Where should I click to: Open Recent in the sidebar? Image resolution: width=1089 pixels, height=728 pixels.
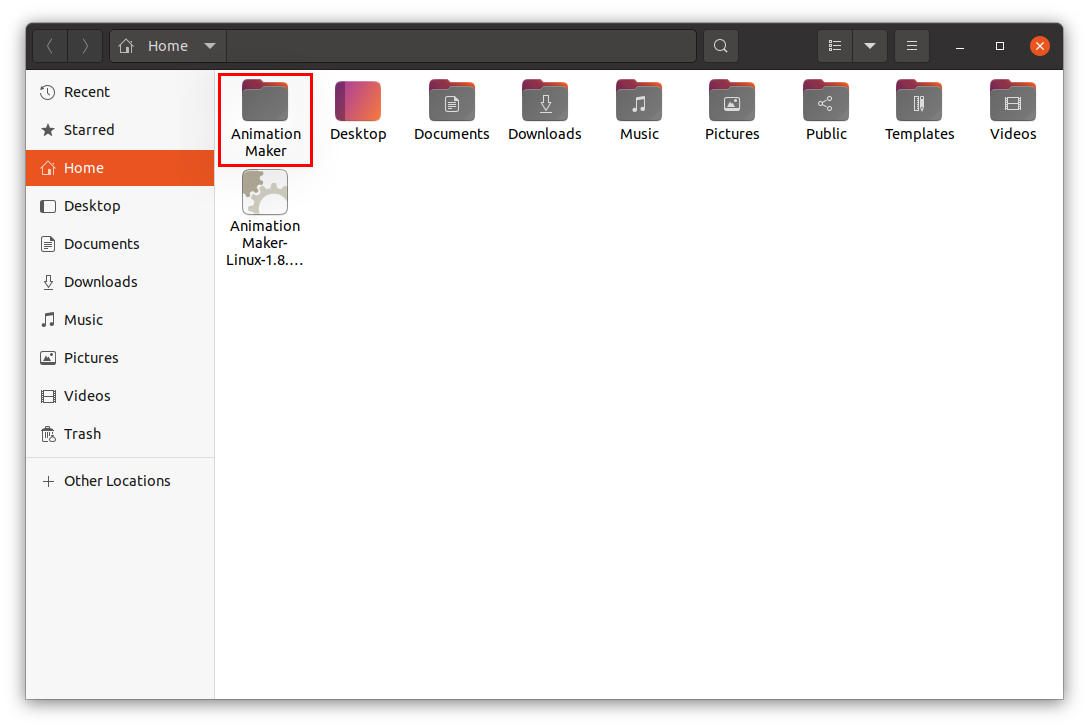120,92
